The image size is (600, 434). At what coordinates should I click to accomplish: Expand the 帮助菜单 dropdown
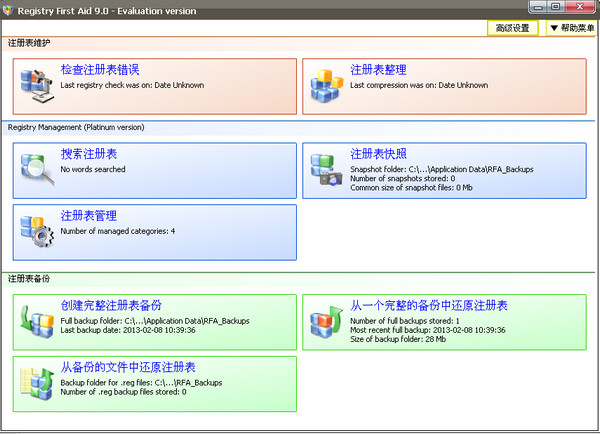click(x=571, y=28)
